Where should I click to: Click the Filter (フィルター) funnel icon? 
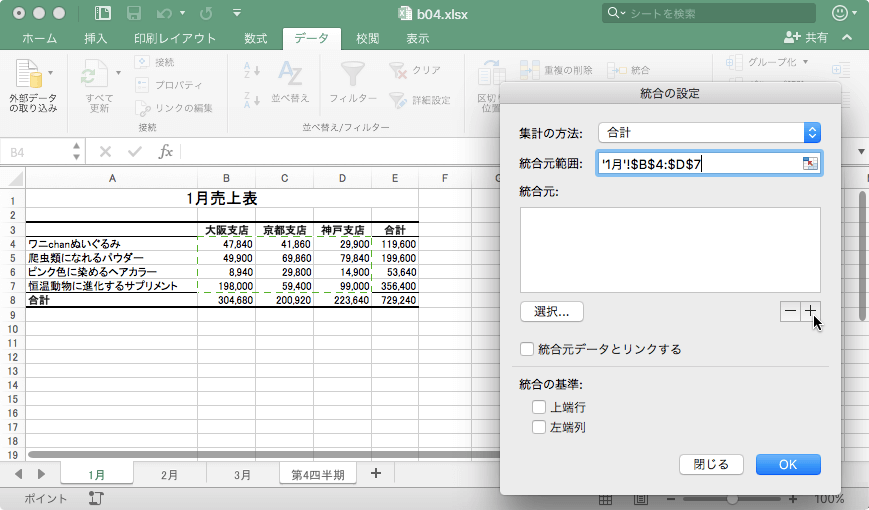point(352,74)
